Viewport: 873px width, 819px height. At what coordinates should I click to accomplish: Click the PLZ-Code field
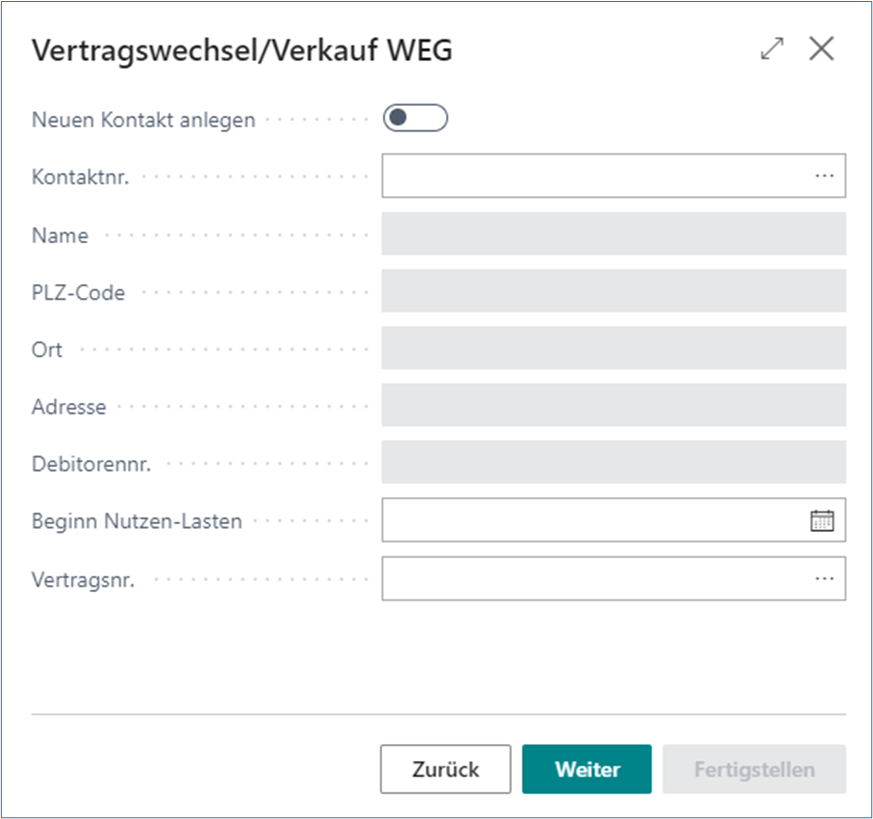[x=614, y=291]
